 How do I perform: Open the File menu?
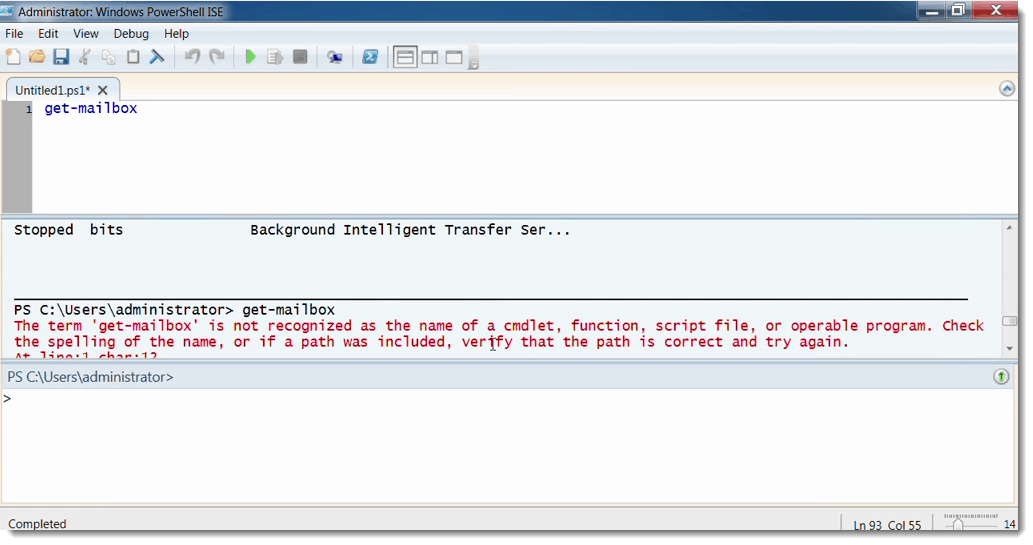coord(14,34)
